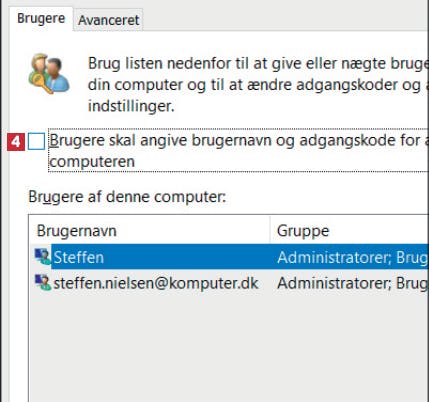Click the divider between the Brugernavn and Gruppe headers
429x402 pixels.
(x=270, y=230)
